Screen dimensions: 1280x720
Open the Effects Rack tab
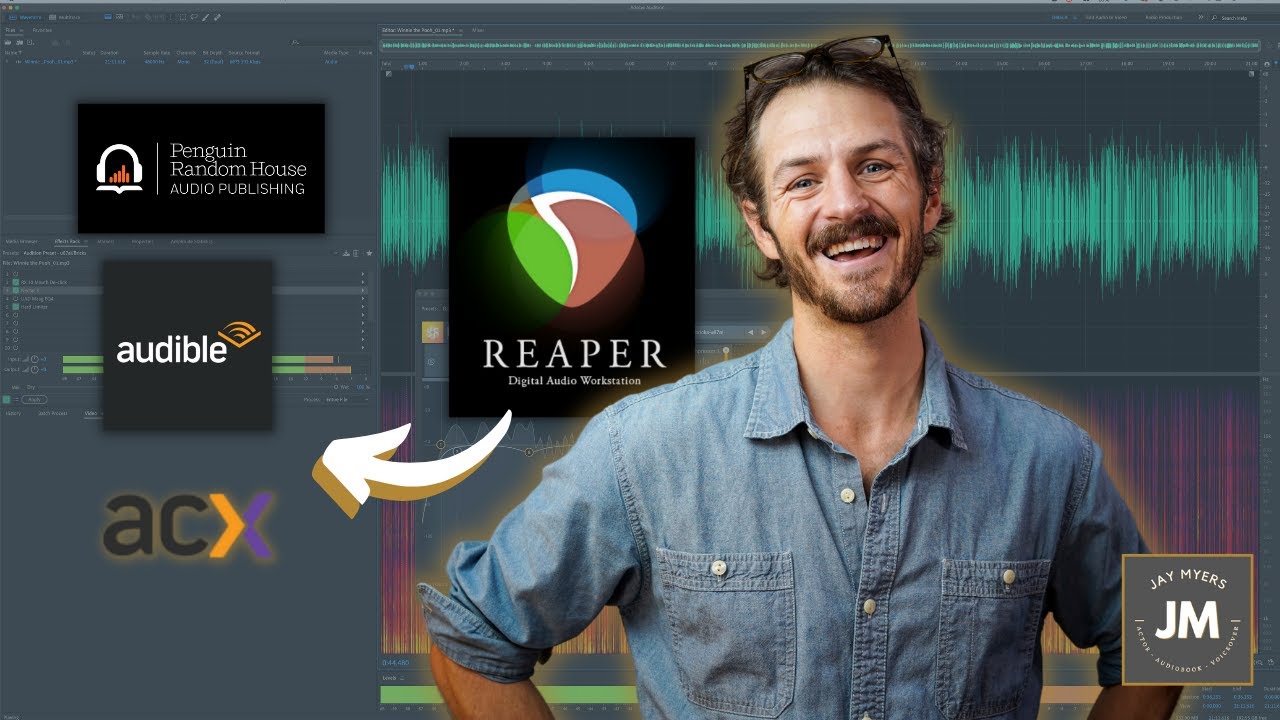[67, 241]
